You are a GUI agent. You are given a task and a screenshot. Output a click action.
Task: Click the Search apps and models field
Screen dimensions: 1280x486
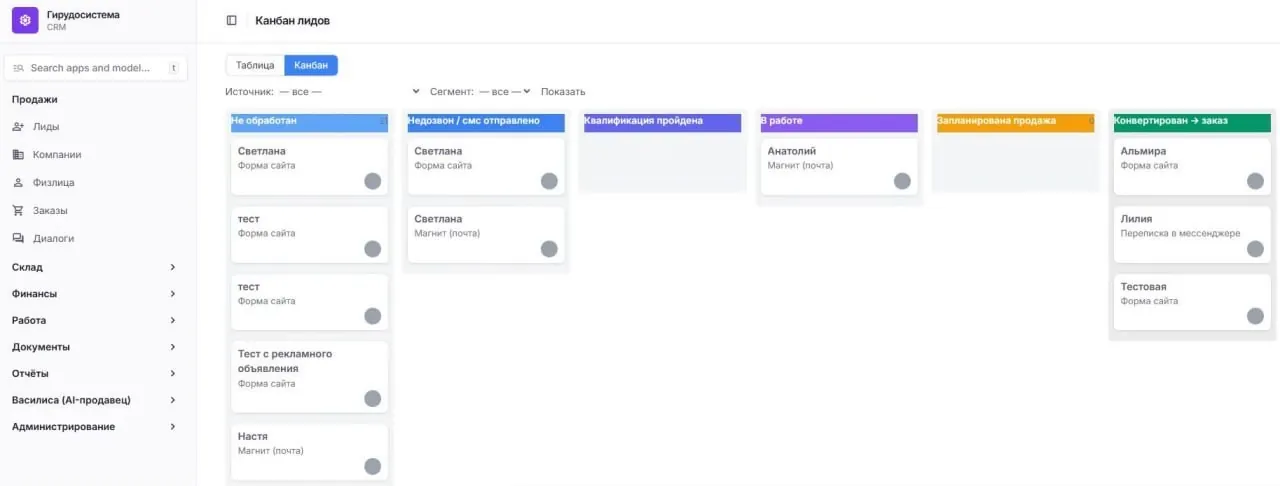[96, 68]
